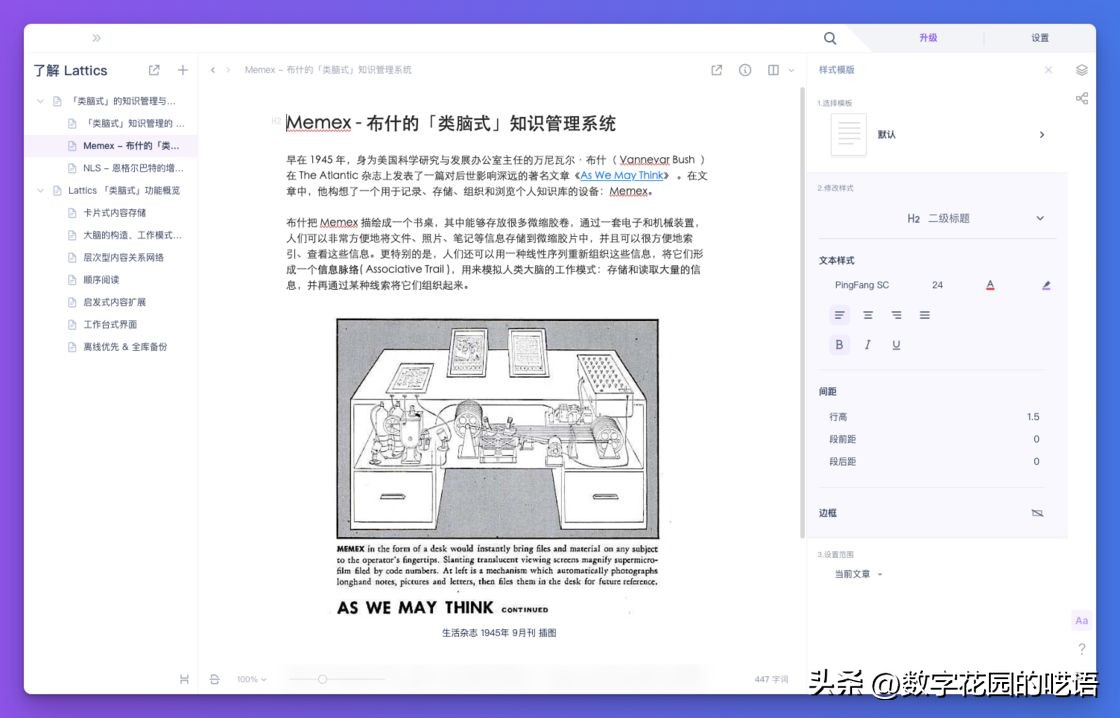Choose the 默认 template row
Image resolution: width=1120 pixels, height=718 pixels.
click(x=937, y=134)
